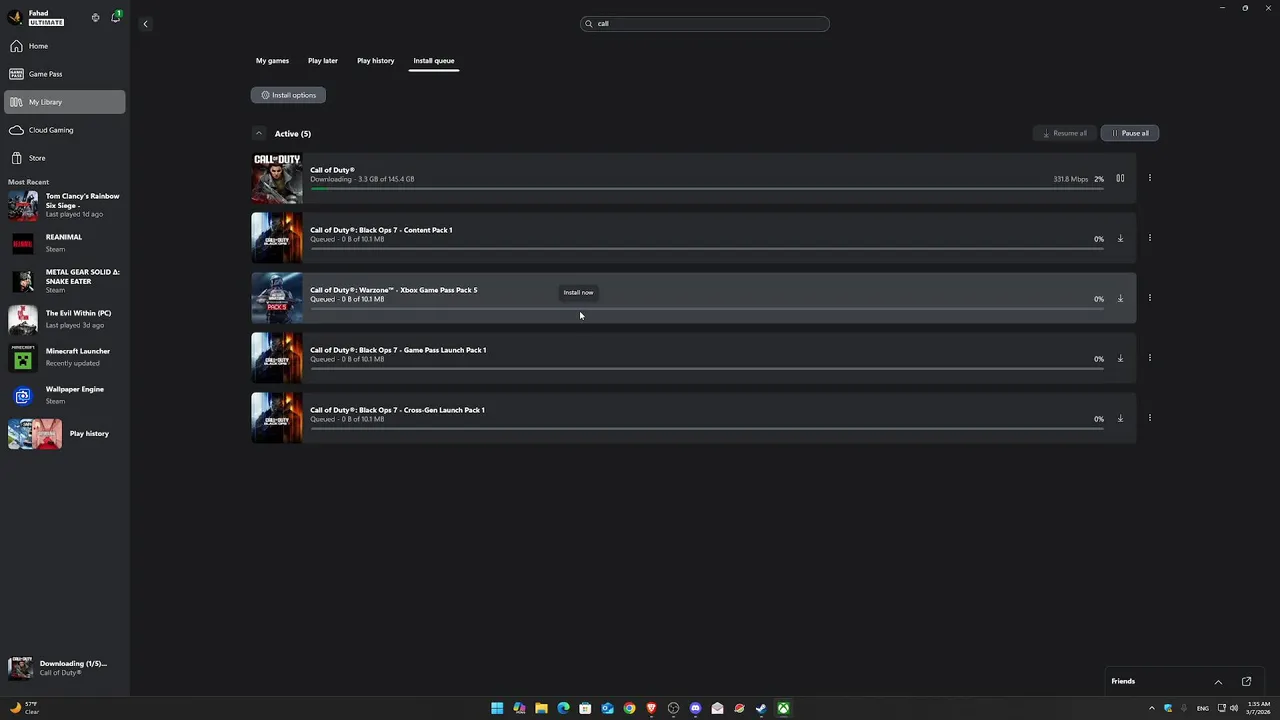Screen dimensions: 1280x720
Task: Install Cross-Gen Launch Pack 1 now
Action: pyautogui.click(x=1120, y=418)
